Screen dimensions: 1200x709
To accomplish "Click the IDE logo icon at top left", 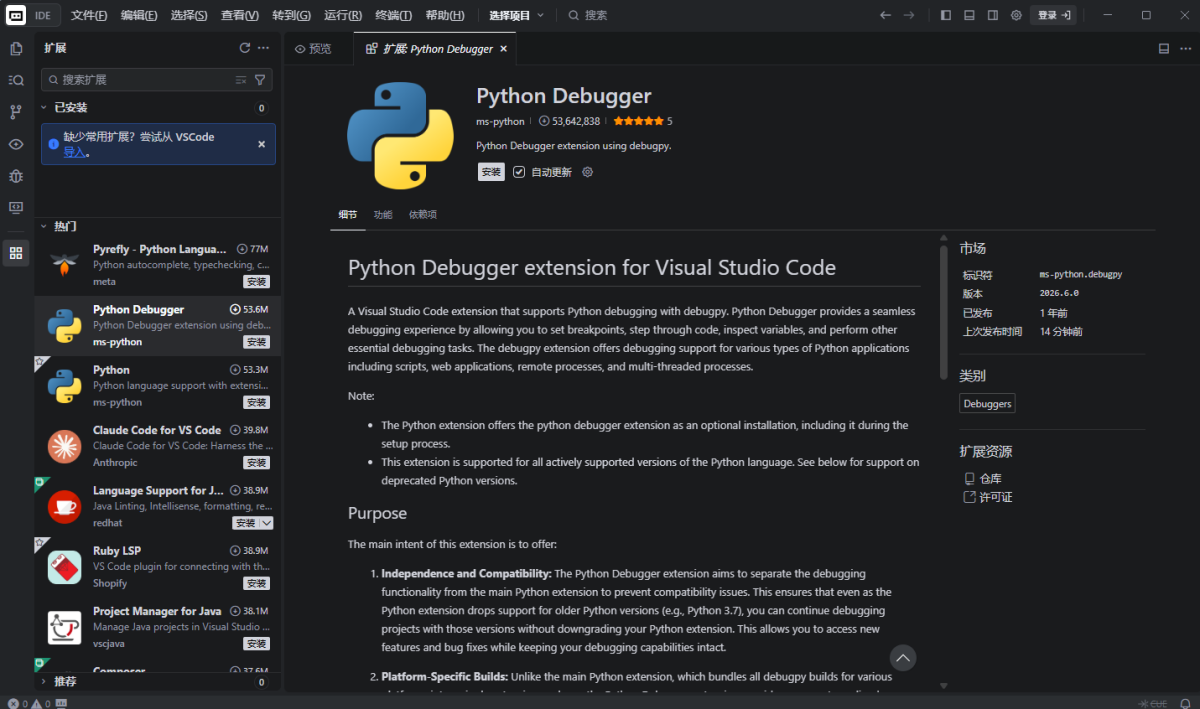I will point(16,15).
